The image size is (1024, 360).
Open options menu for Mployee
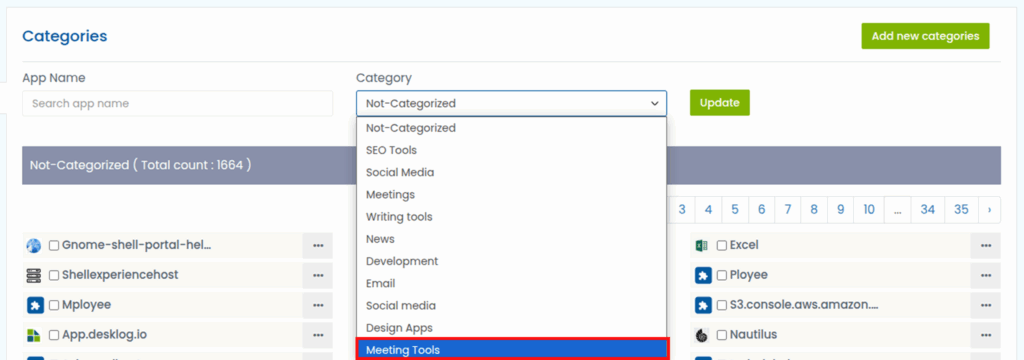318,305
